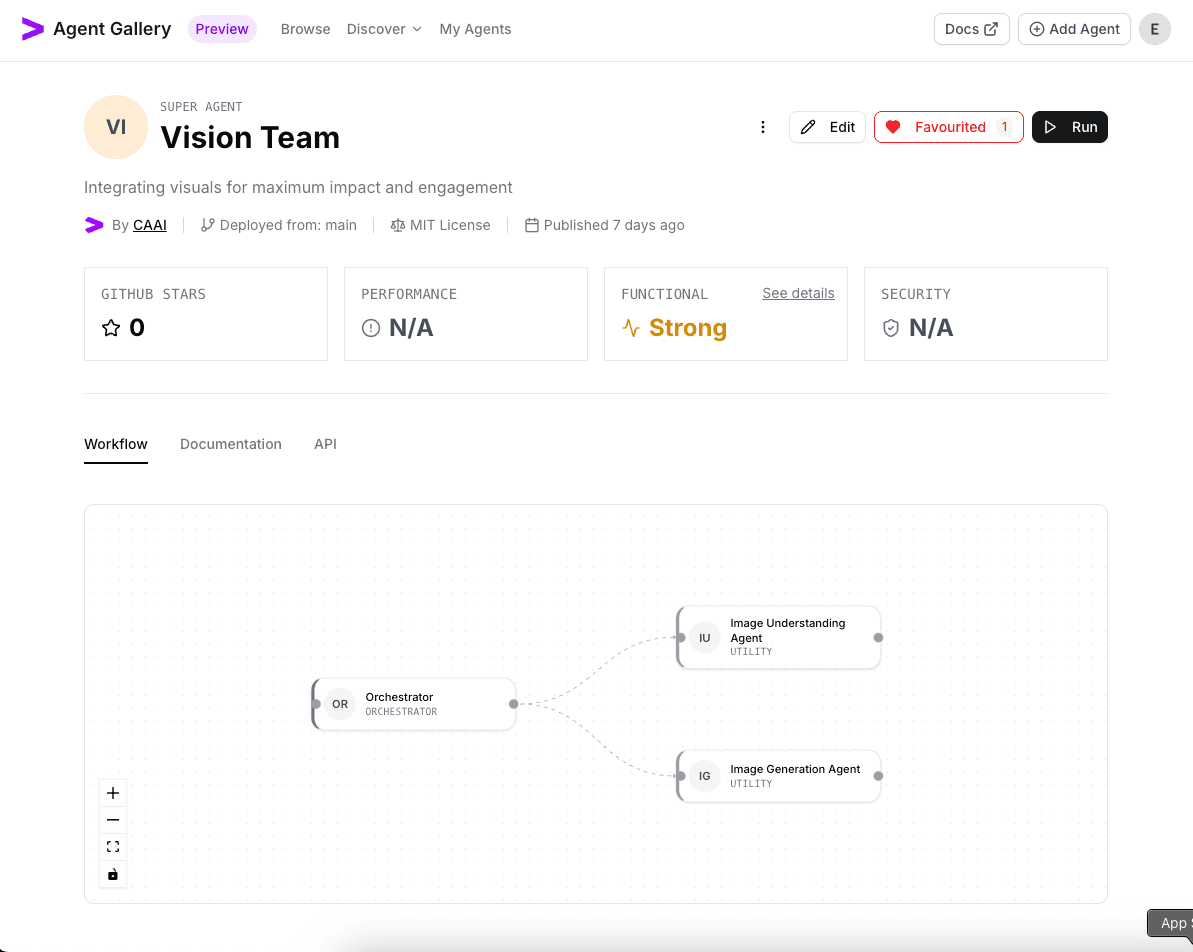Viewport: 1193px width, 952px height.
Task: Click the security shield icon
Action: click(890, 327)
